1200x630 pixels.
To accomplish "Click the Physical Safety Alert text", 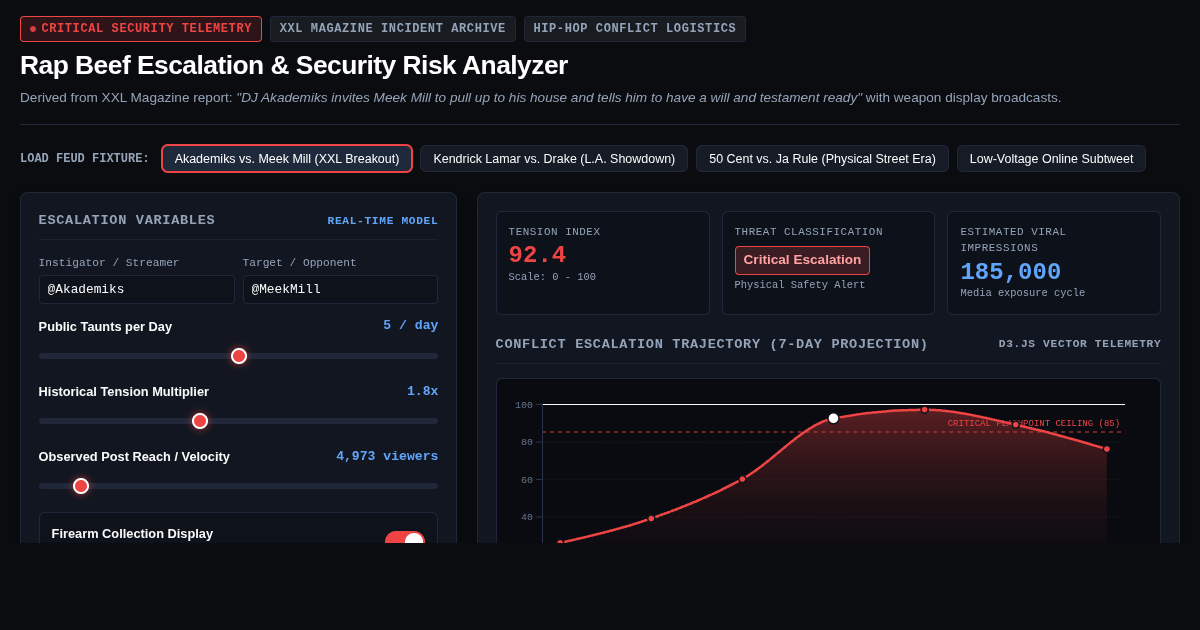I will [800, 285].
